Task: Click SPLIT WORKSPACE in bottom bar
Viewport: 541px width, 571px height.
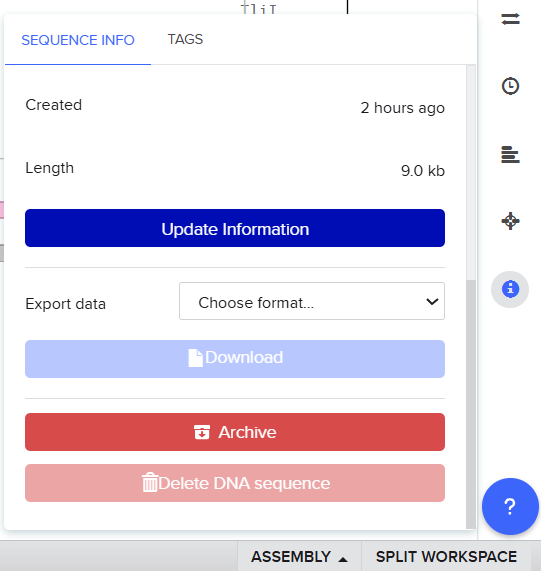Action: [x=446, y=556]
